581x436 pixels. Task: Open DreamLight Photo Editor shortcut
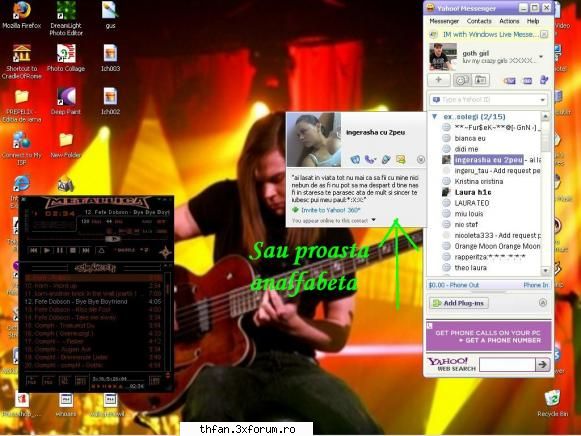66,18
